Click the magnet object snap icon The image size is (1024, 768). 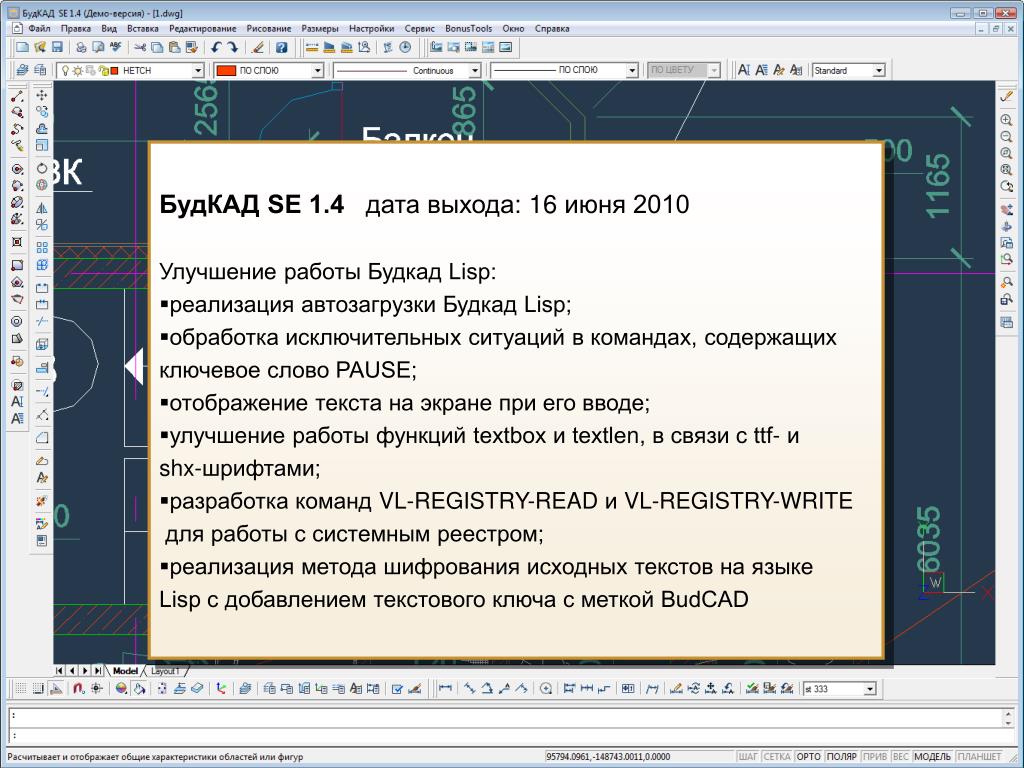click(x=78, y=688)
